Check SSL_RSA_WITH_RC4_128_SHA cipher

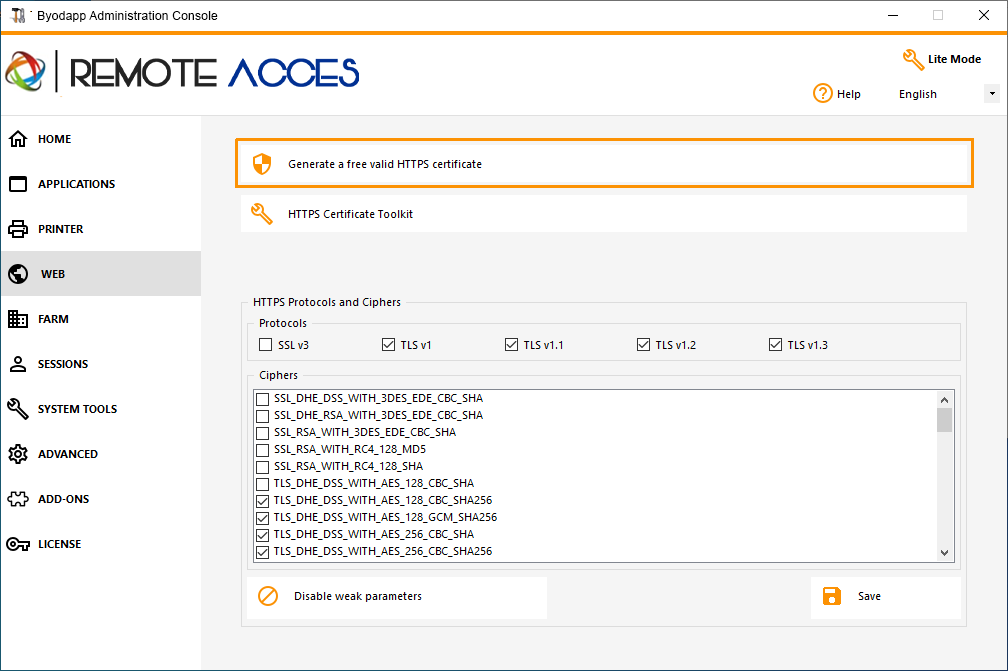coord(262,467)
